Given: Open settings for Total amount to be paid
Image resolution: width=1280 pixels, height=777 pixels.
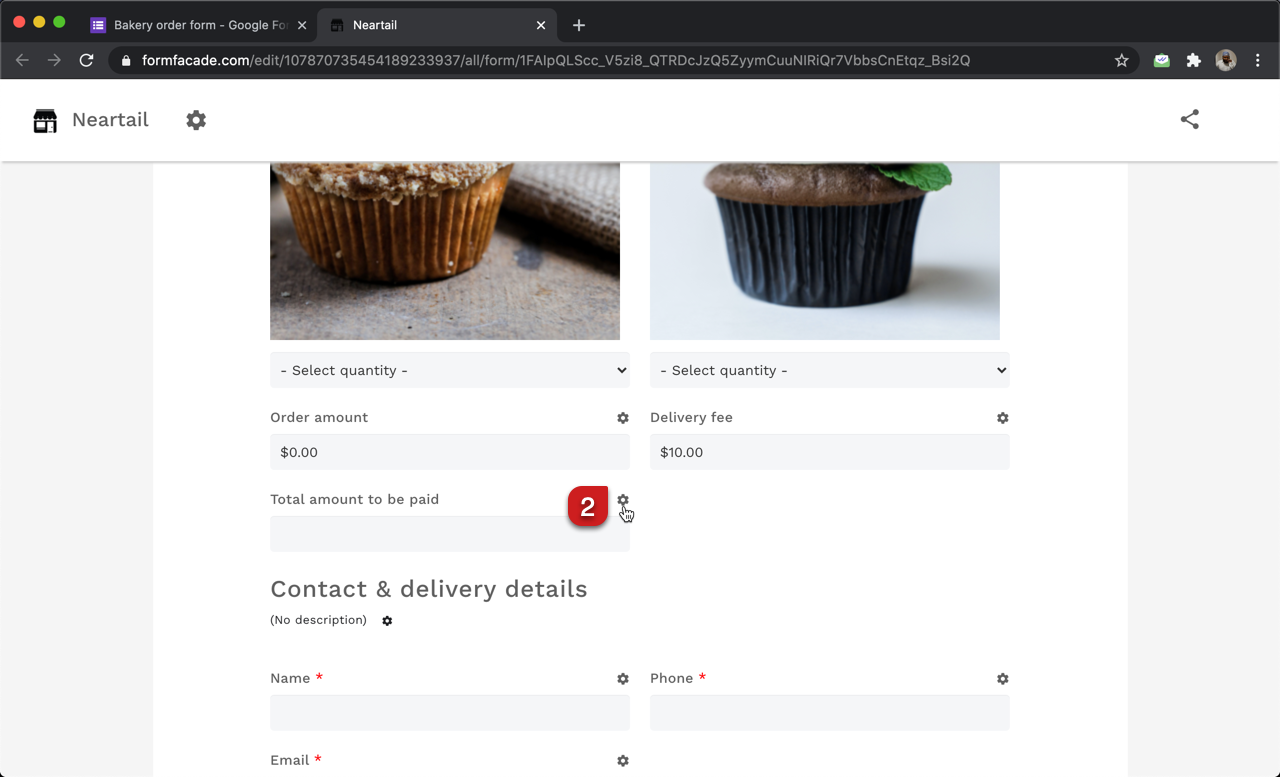Looking at the screenshot, I should 623,500.
